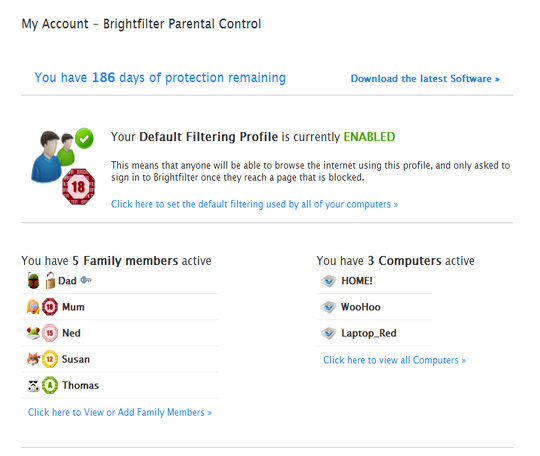Click the large 18 rating badge under Default Profile

(x=79, y=187)
